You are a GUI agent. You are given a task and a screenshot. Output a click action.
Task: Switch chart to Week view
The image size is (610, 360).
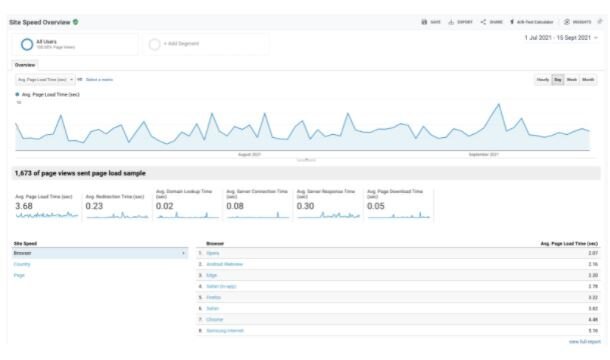[572, 80]
